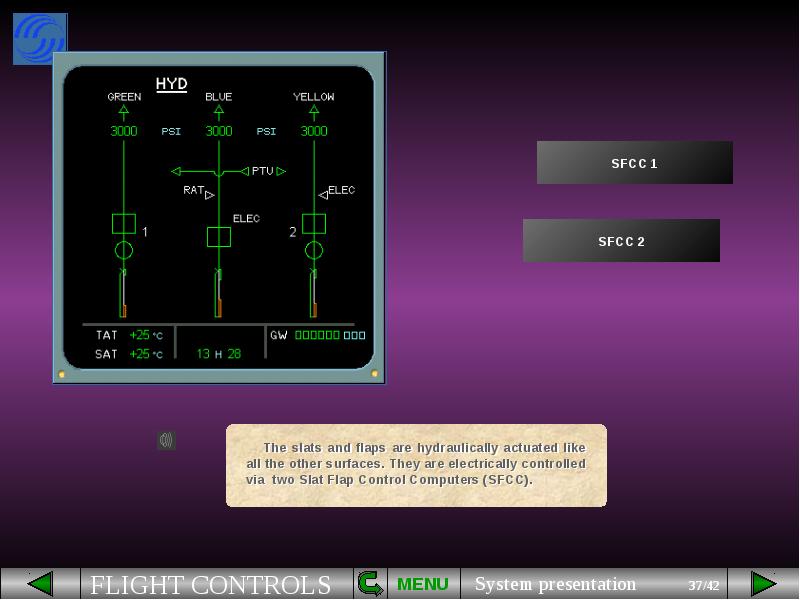Click the green system fire valve circle

click(123, 250)
